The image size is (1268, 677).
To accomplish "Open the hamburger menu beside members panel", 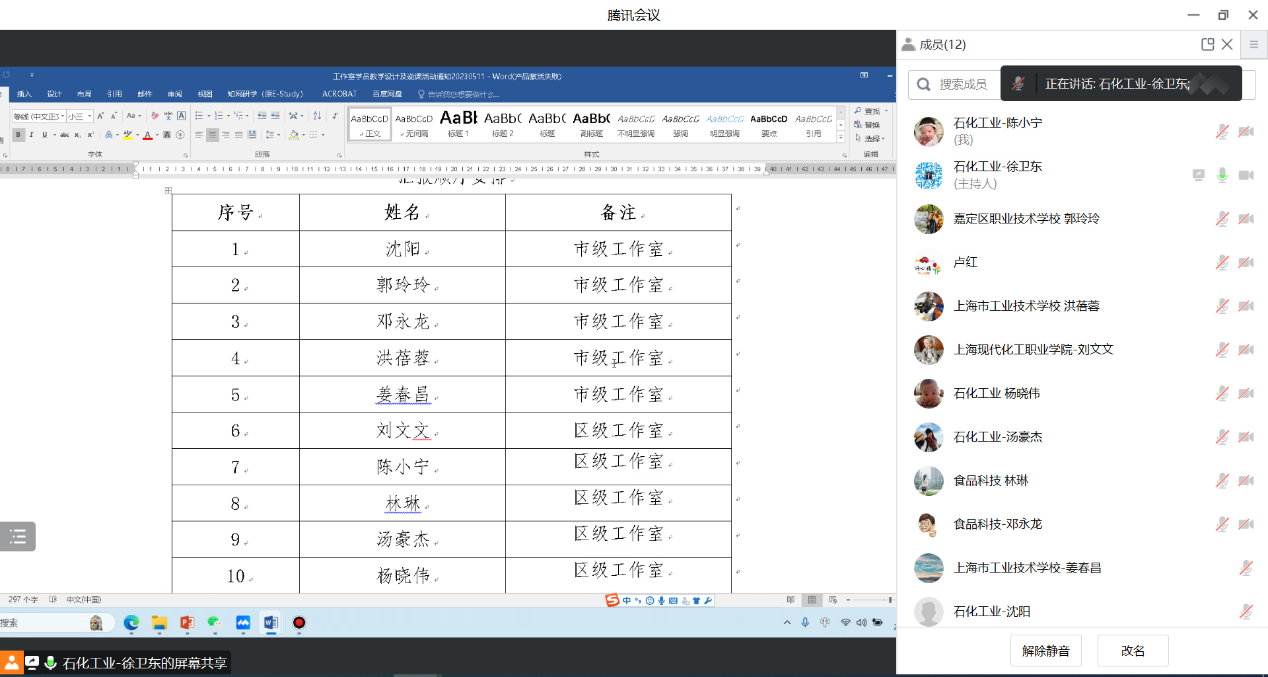I will (x=1254, y=45).
